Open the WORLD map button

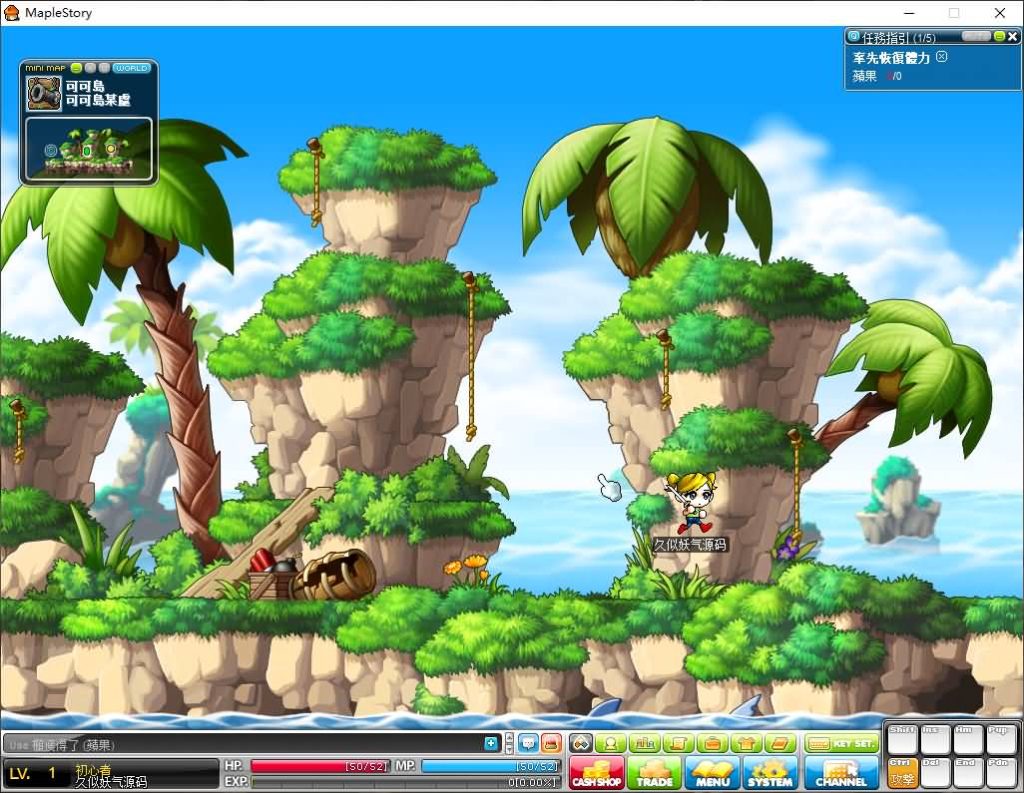tap(131, 68)
